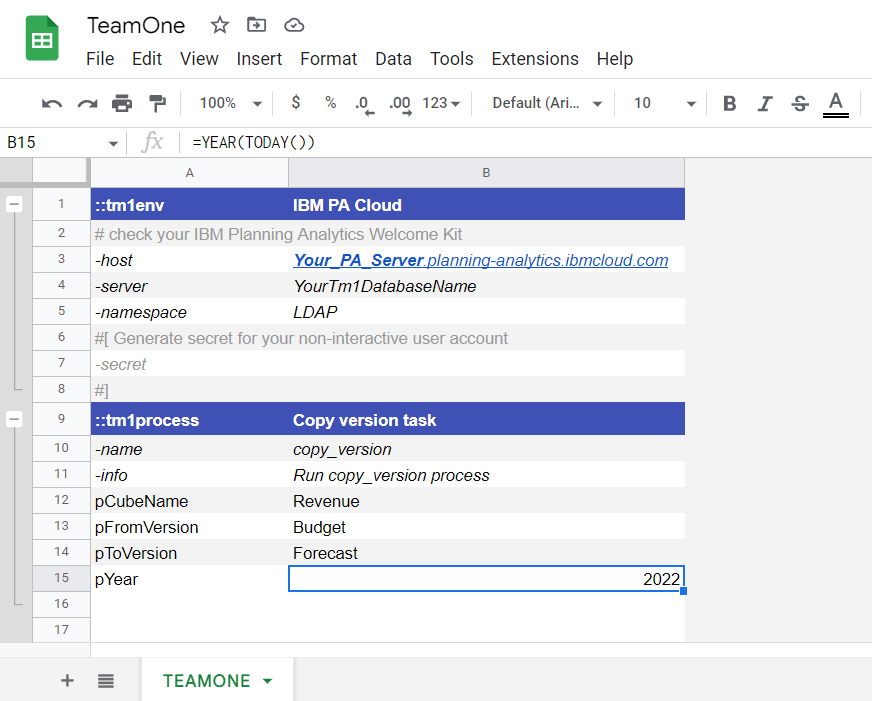Image resolution: width=872 pixels, height=701 pixels.
Task: Open the Tools menu
Action: pyautogui.click(x=452, y=58)
